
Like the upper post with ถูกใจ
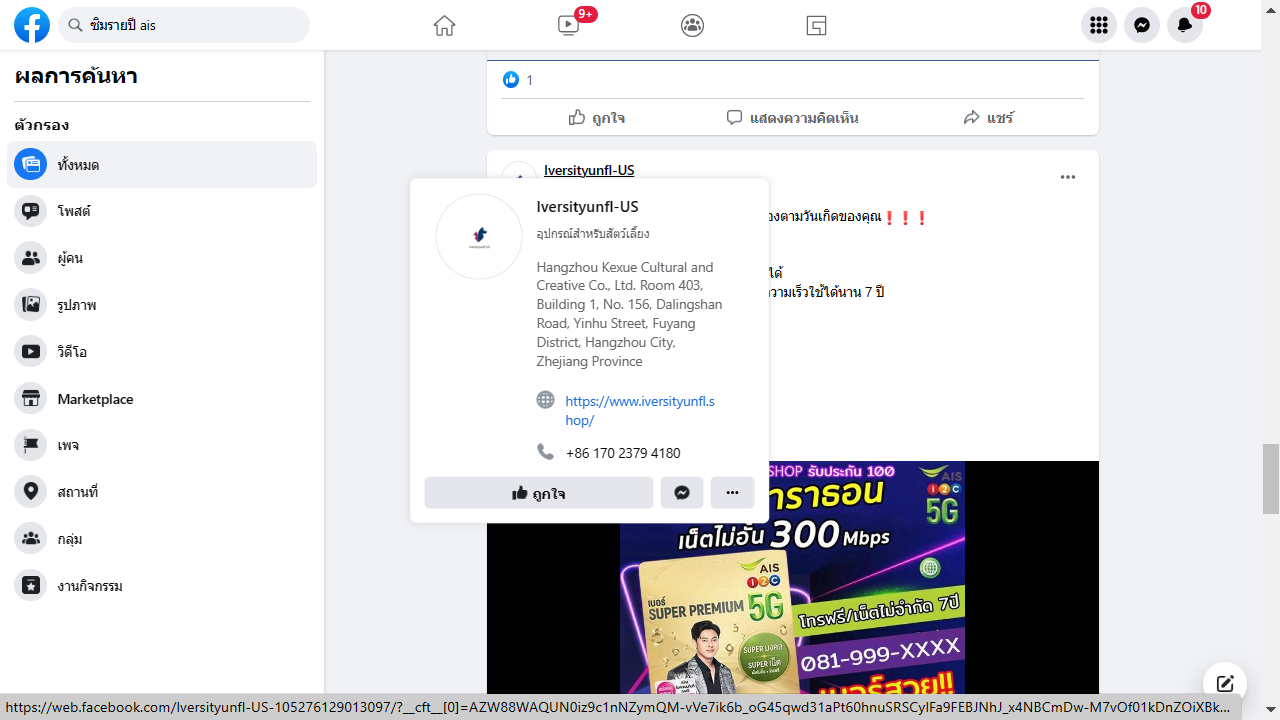[597, 117]
